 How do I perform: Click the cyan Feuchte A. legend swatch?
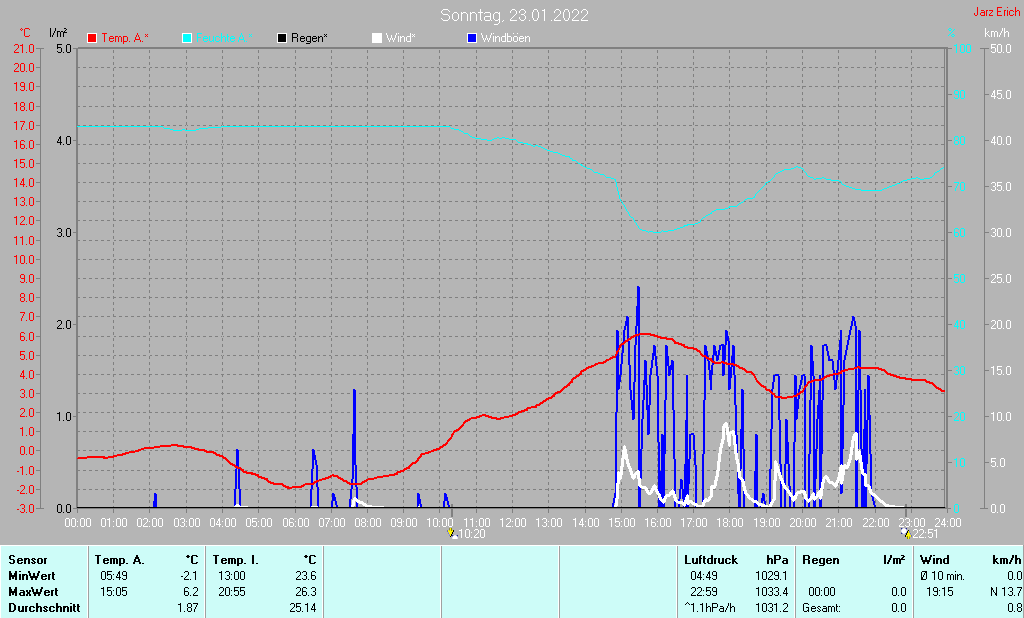pyautogui.click(x=187, y=38)
